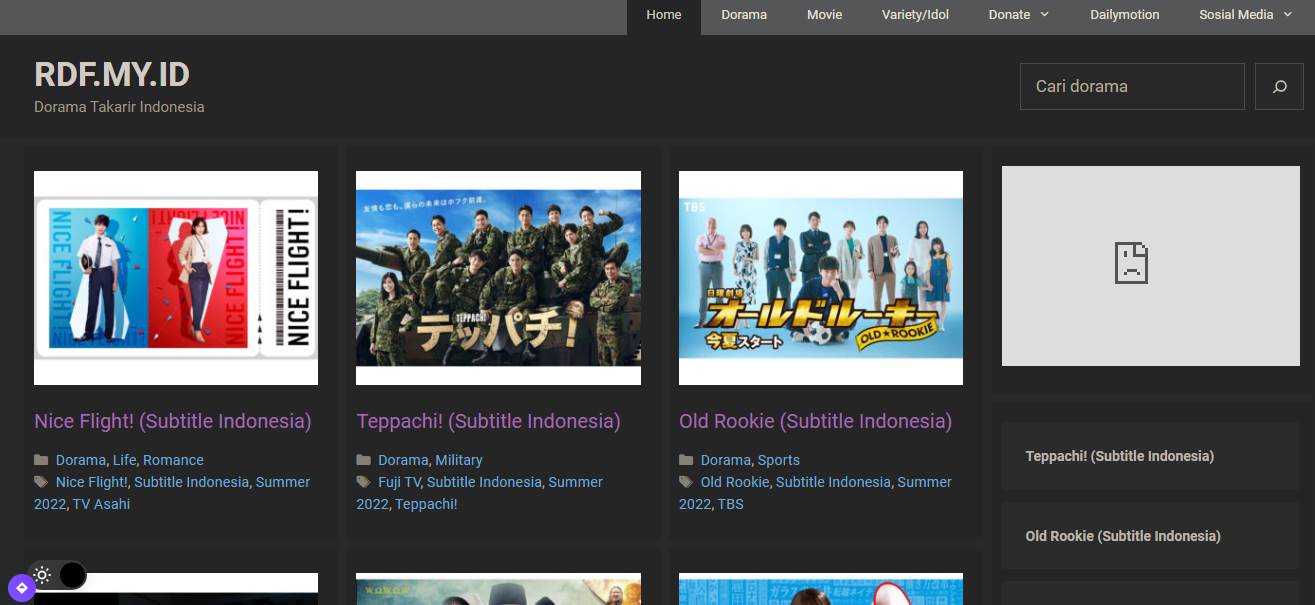1315x605 pixels.
Task: Expand the Sosial Media dropdown menu
Action: coord(1246,15)
